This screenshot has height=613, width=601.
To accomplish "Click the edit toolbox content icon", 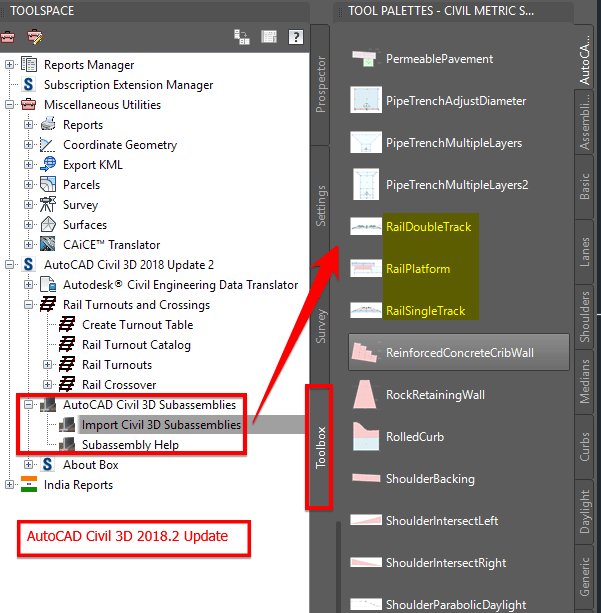I will 34,37.
